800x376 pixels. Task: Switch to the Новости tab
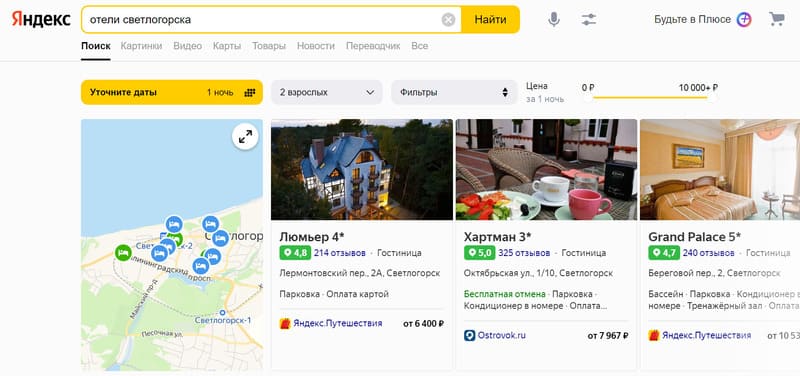pos(316,46)
